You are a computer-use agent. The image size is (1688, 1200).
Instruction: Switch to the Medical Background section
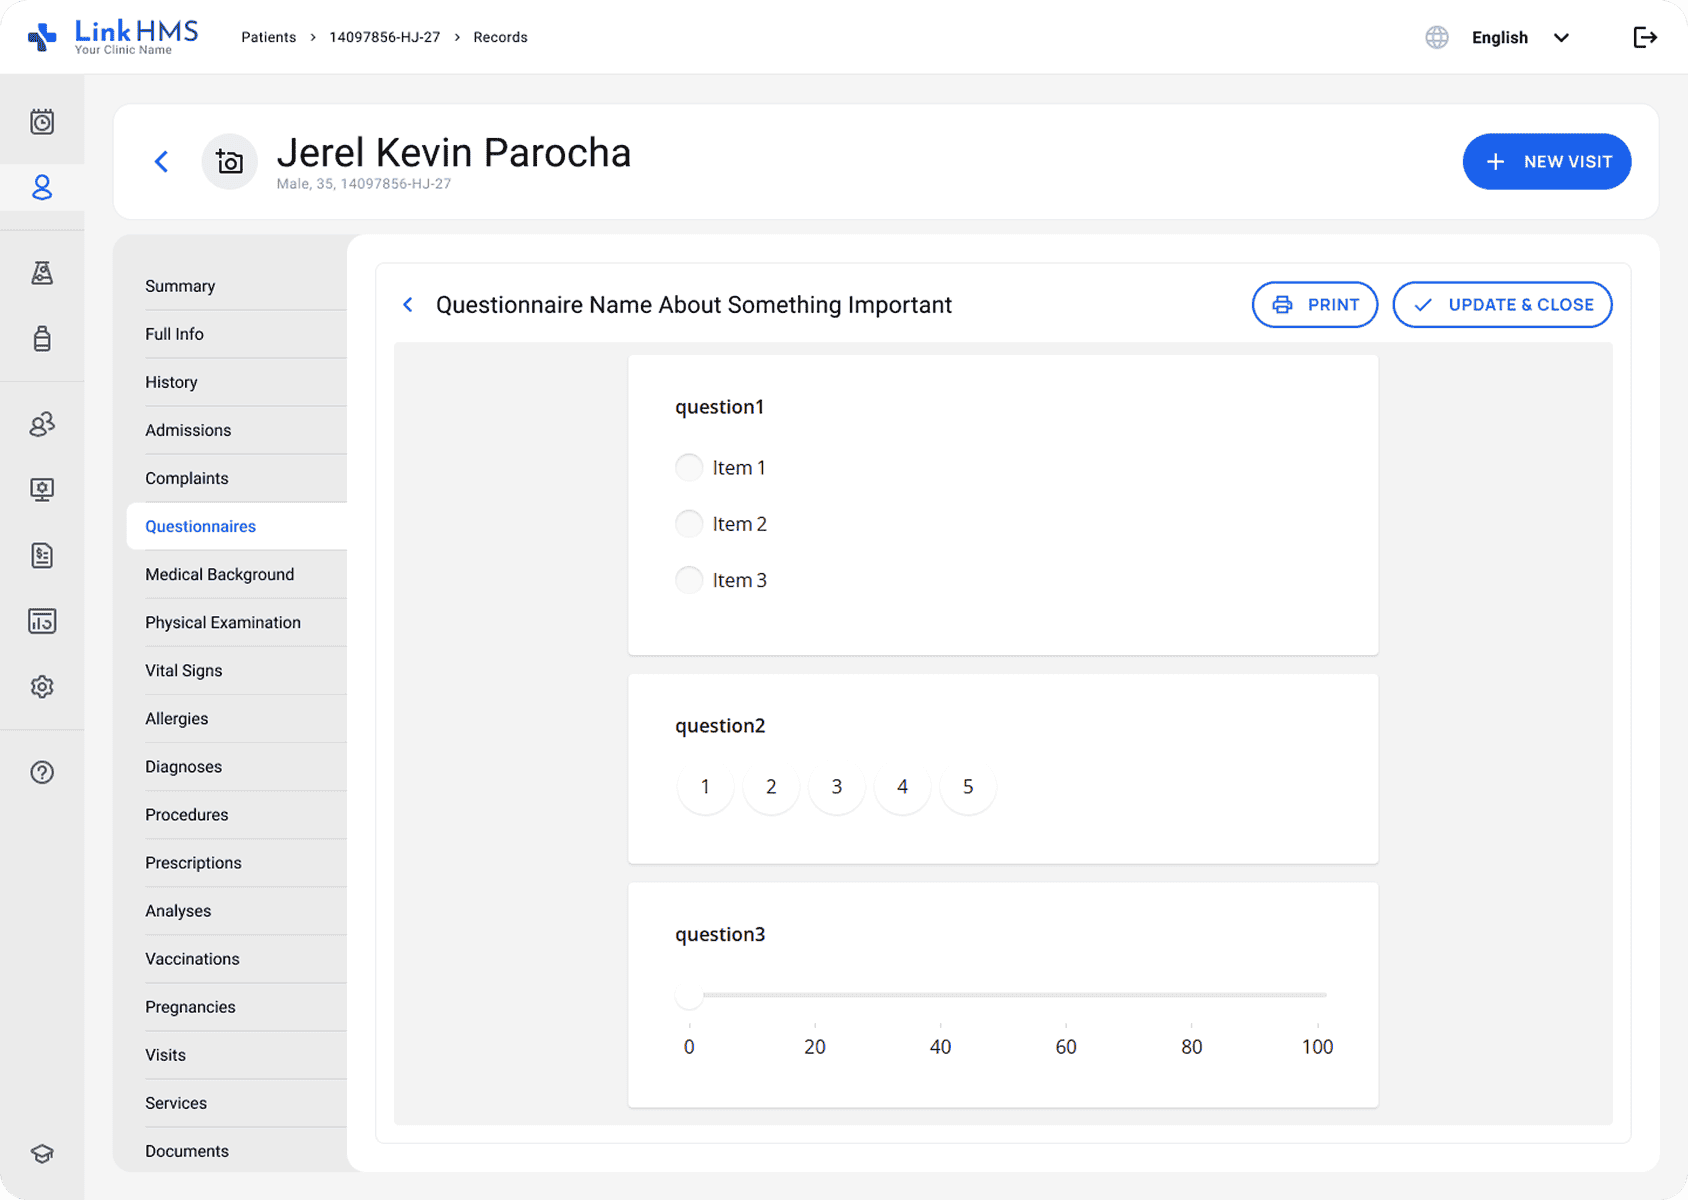pyautogui.click(x=220, y=575)
